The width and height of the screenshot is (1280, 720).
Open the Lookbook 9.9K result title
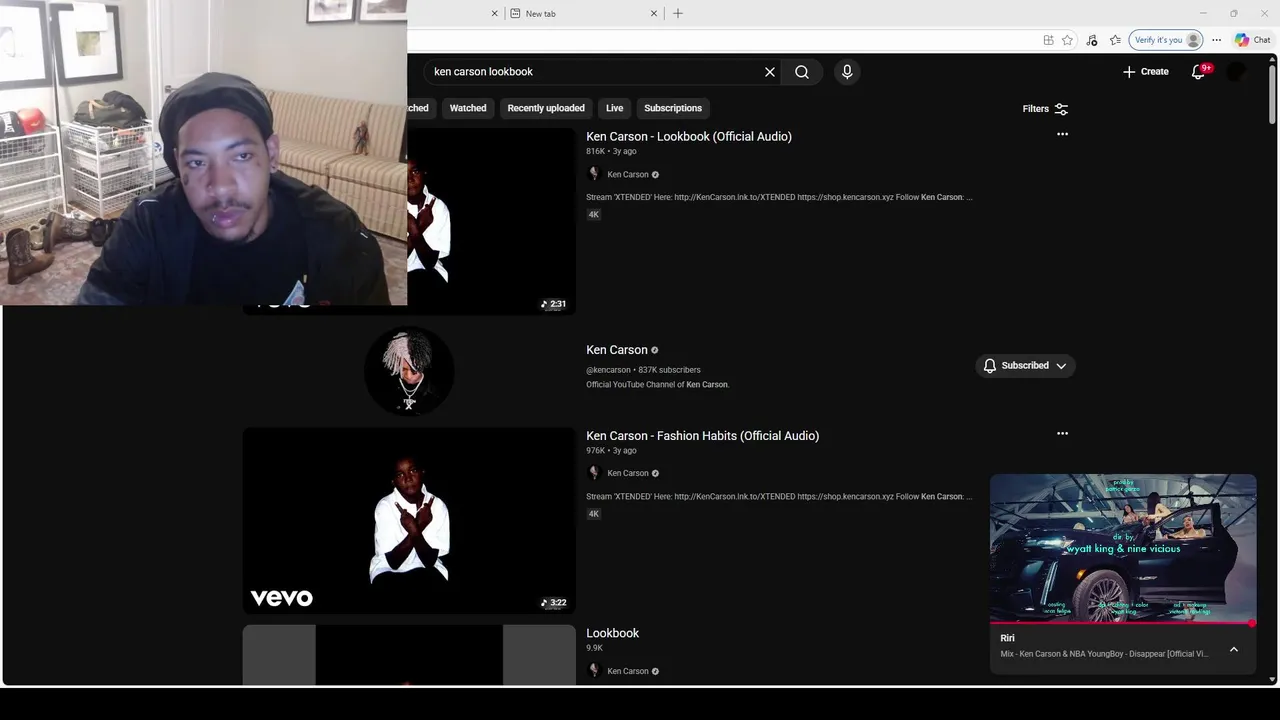point(612,633)
